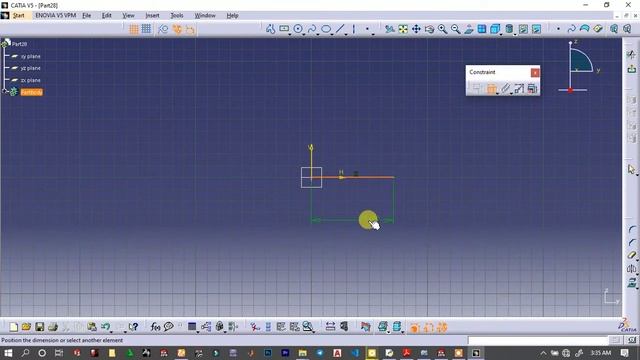Click the New document icon
This screenshot has height=360, width=640.
pyautogui.click(x=13, y=327)
